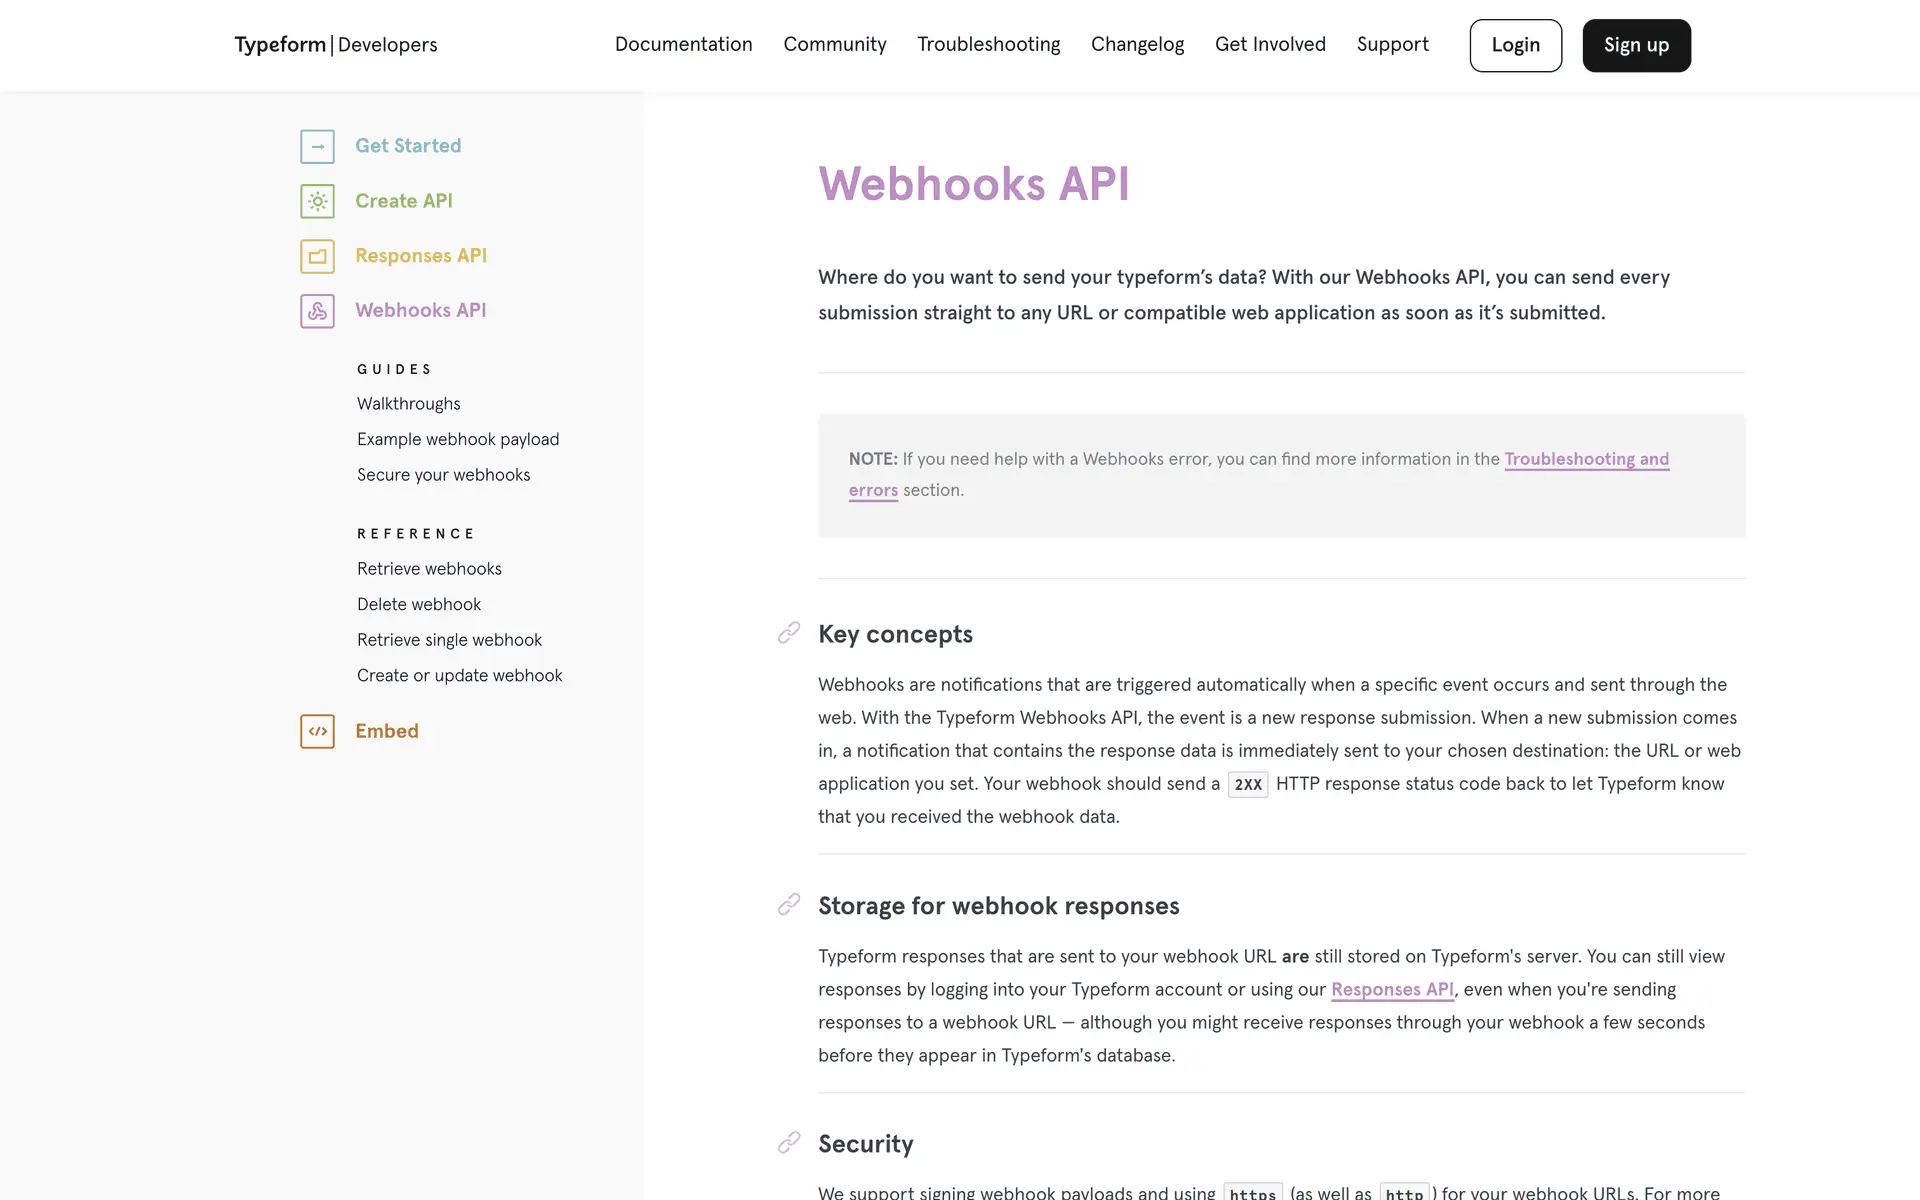Click the Embed code icon
This screenshot has height=1200, width=1920.
point(317,732)
